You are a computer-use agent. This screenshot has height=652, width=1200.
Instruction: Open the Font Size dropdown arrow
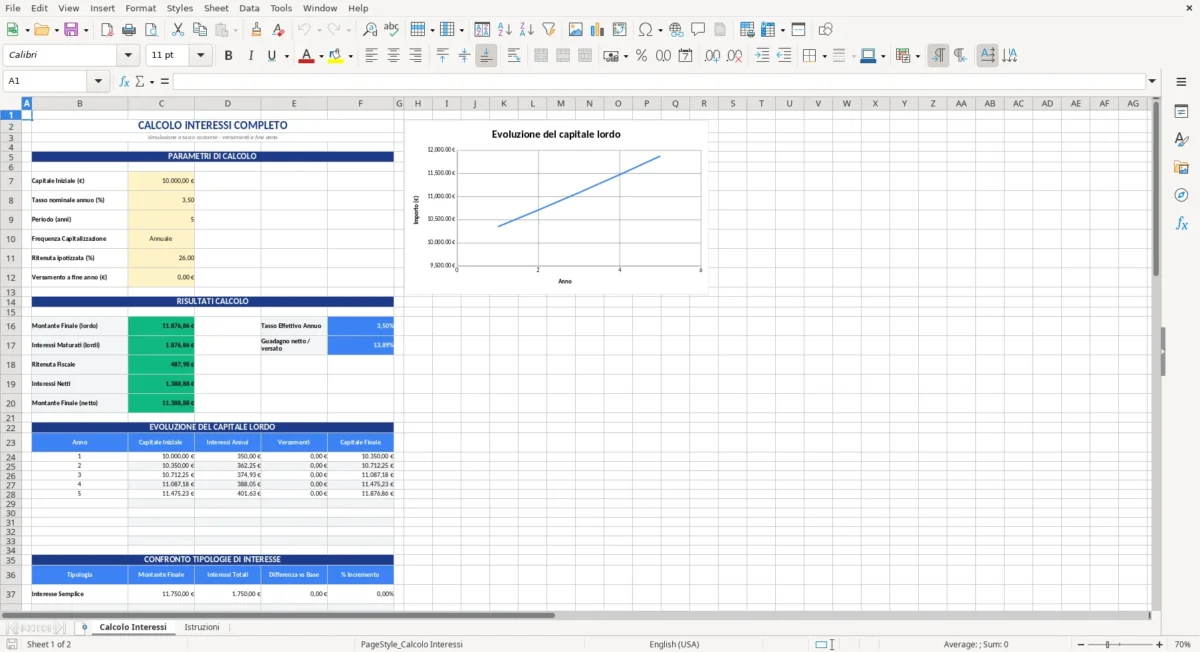[202, 56]
